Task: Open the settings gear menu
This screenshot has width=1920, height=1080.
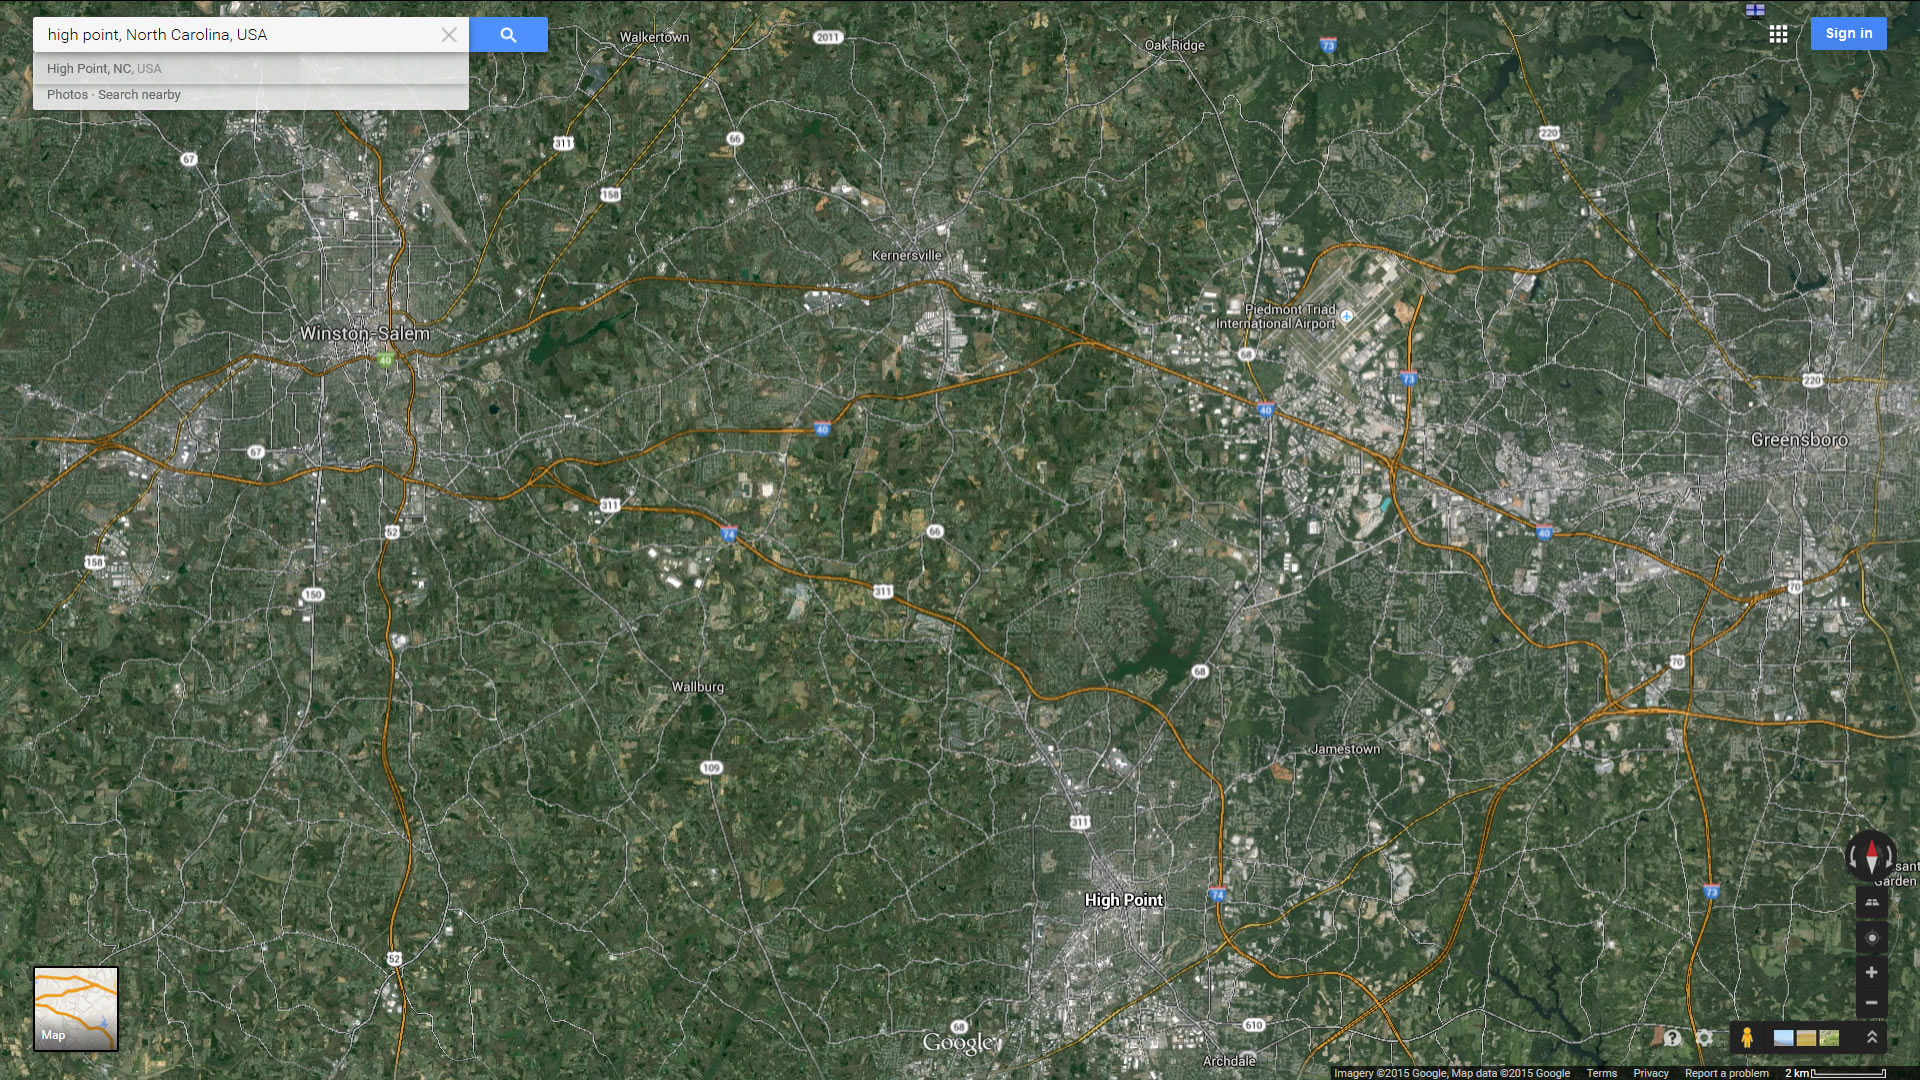Action: point(1705,1038)
